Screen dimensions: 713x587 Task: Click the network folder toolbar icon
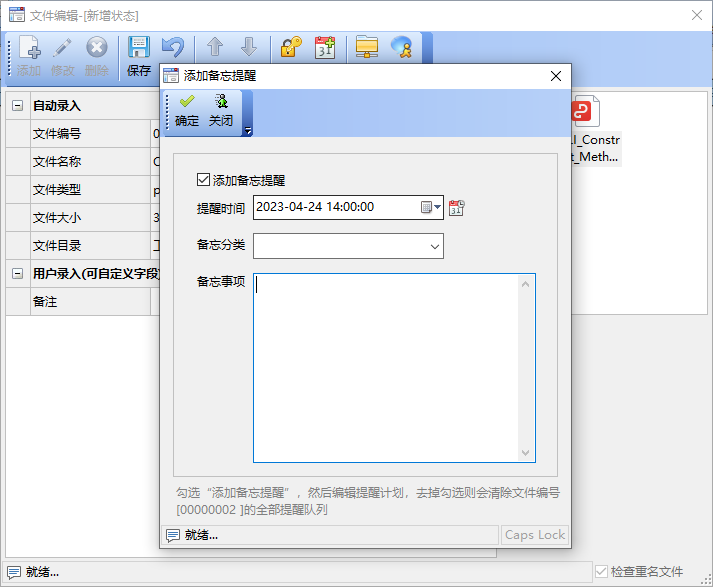click(x=367, y=47)
